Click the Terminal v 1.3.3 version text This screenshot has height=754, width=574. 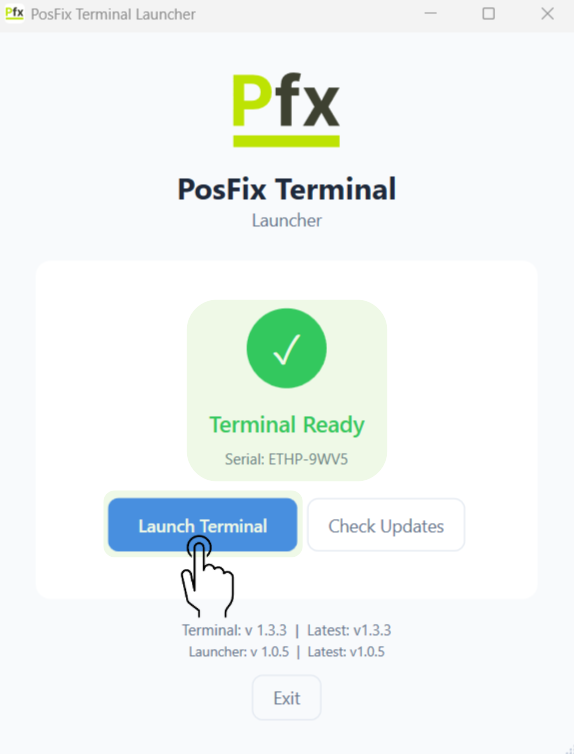(234, 630)
